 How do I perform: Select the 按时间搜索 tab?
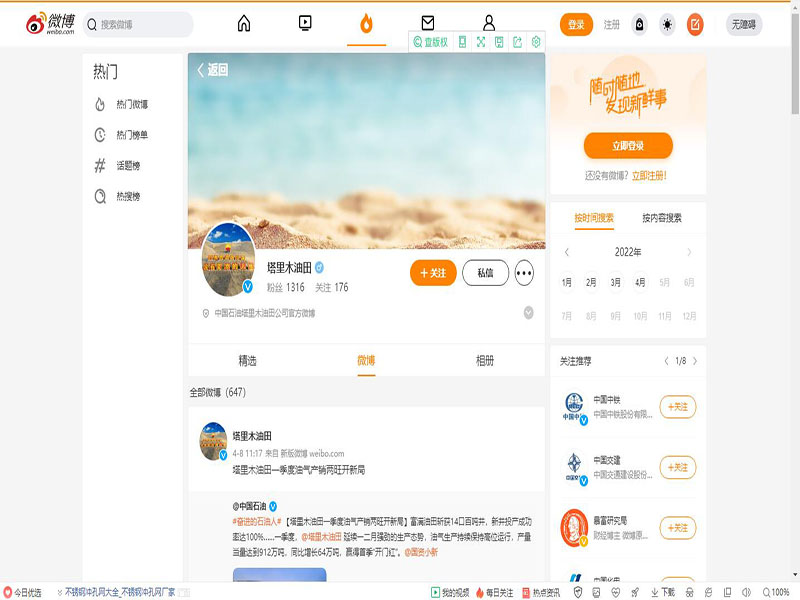point(594,218)
